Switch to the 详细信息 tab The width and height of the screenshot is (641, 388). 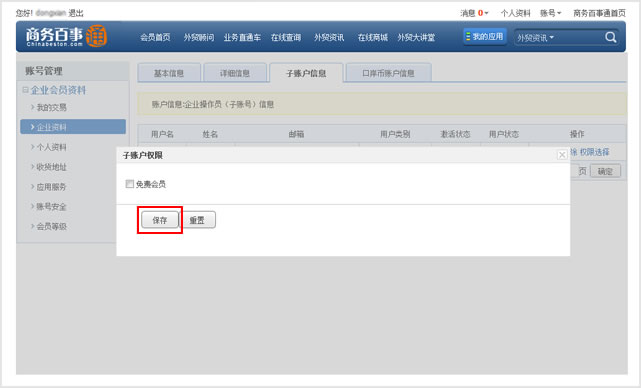click(235, 73)
